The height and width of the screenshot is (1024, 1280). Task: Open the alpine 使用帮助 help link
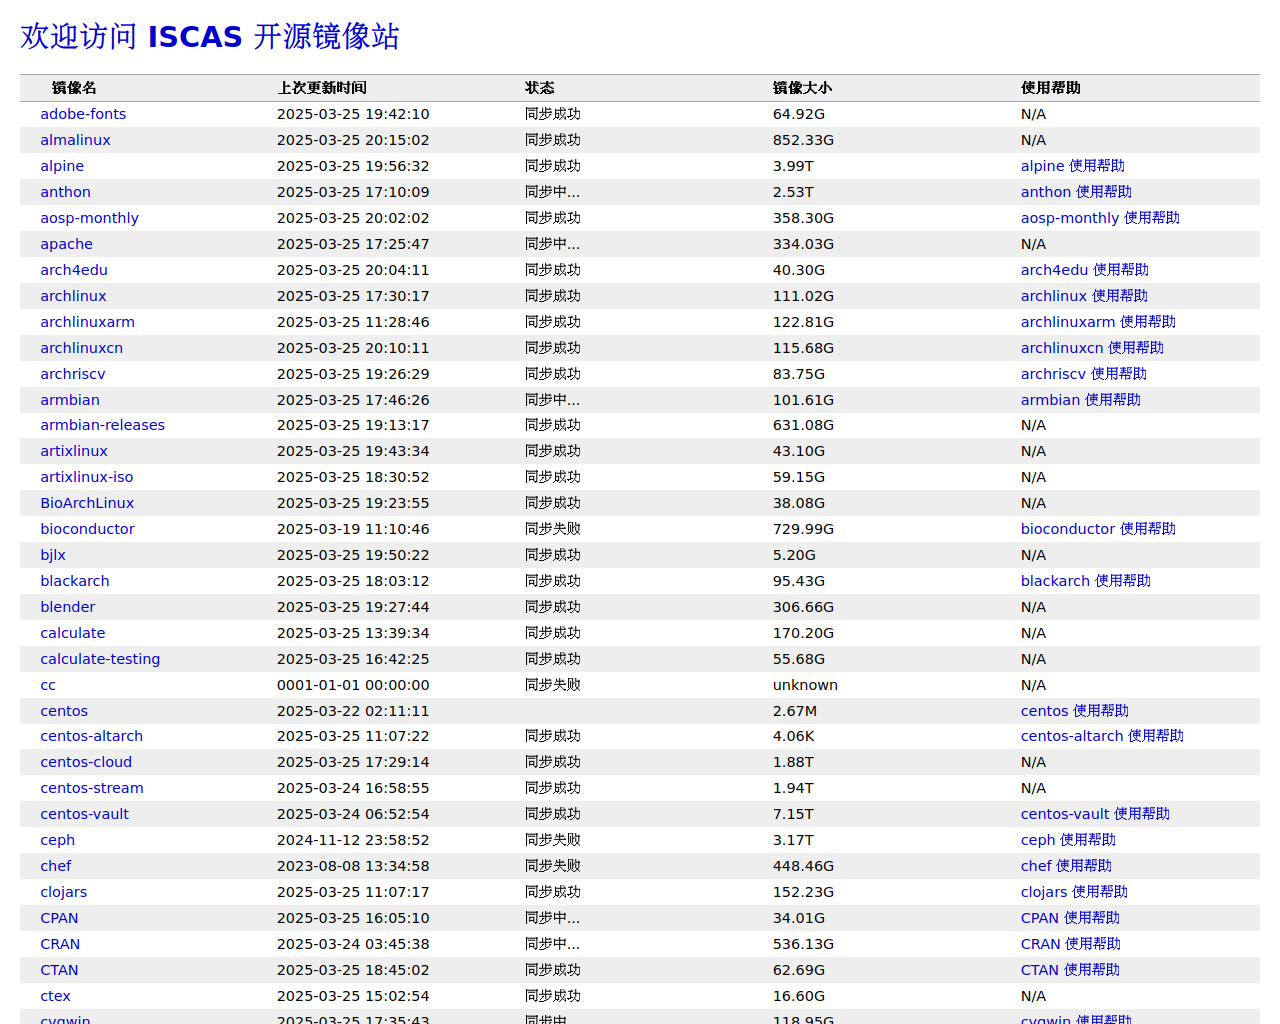click(x=1072, y=166)
